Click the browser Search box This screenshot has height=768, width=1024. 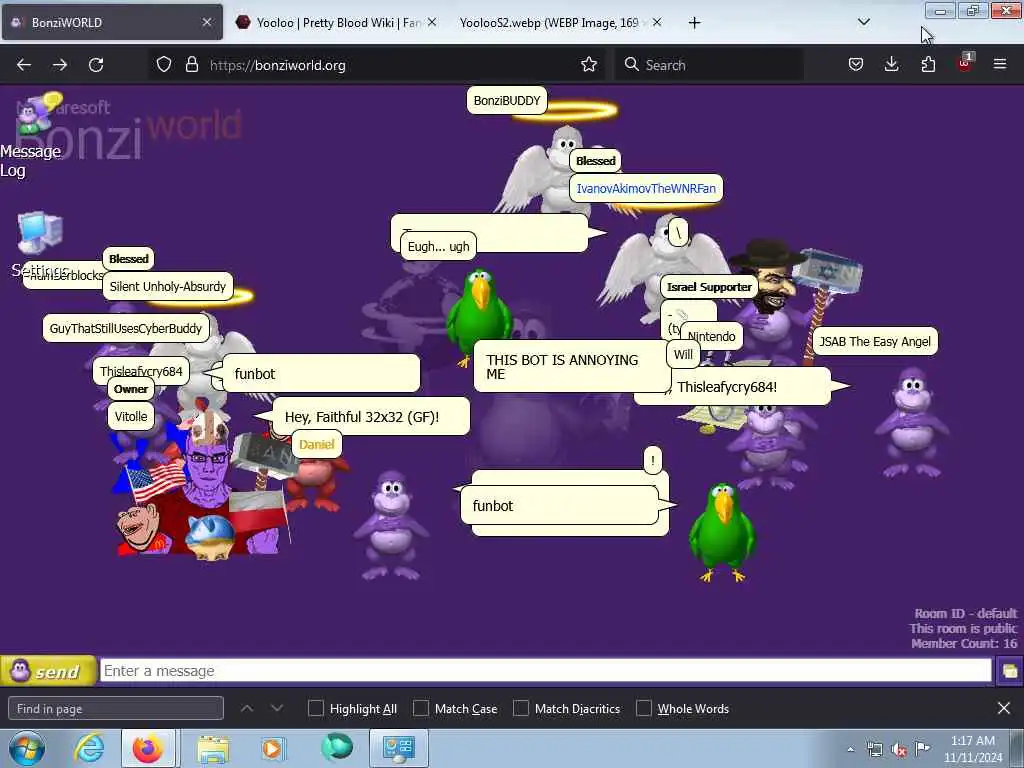709,65
